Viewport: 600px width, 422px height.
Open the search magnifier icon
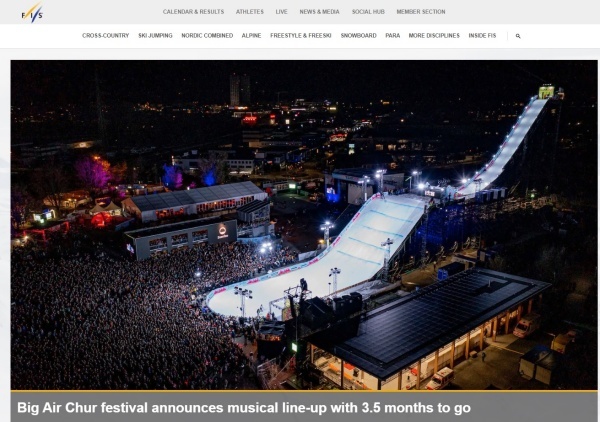tap(518, 36)
